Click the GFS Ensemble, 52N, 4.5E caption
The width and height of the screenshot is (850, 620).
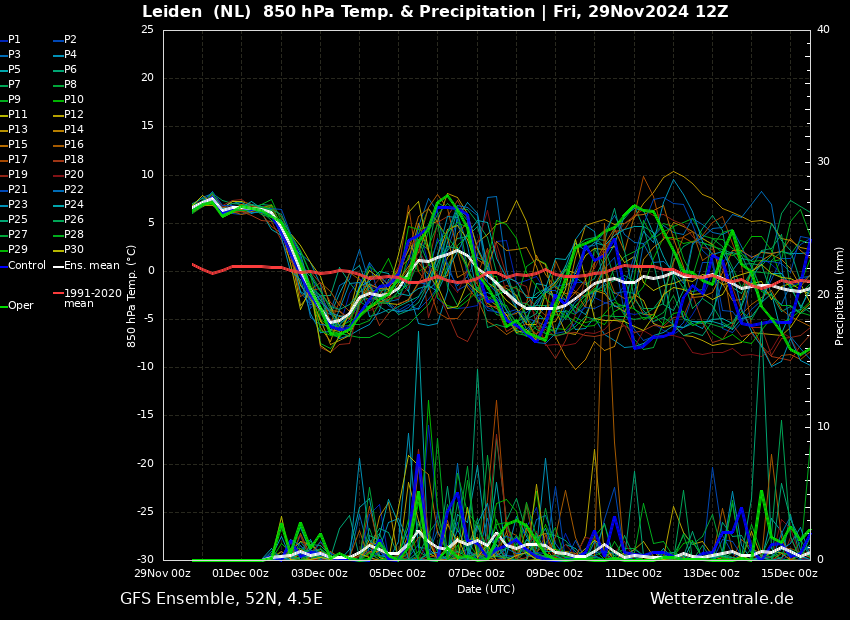[x=221, y=599]
